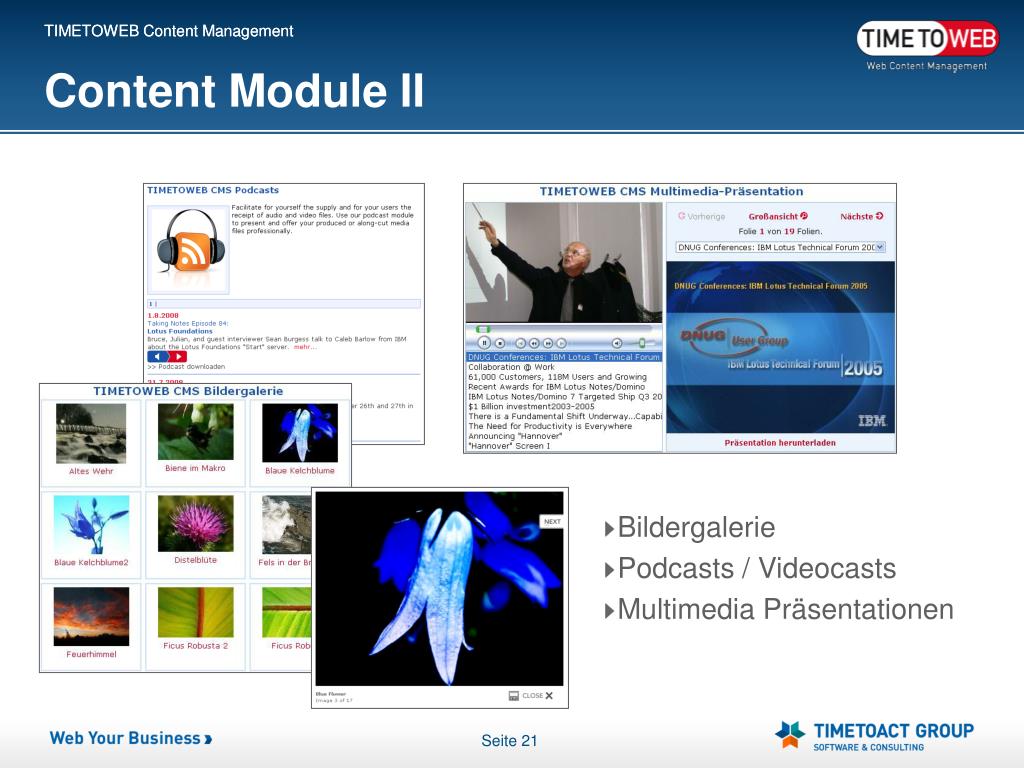Click the red 'mehr...' link

(305, 347)
